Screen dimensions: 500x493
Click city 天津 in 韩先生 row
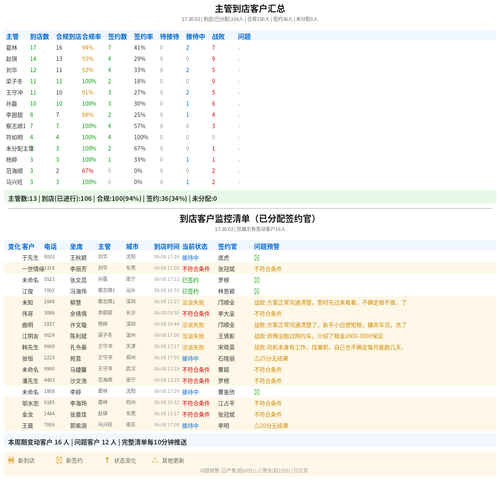click(x=131, y=346)
